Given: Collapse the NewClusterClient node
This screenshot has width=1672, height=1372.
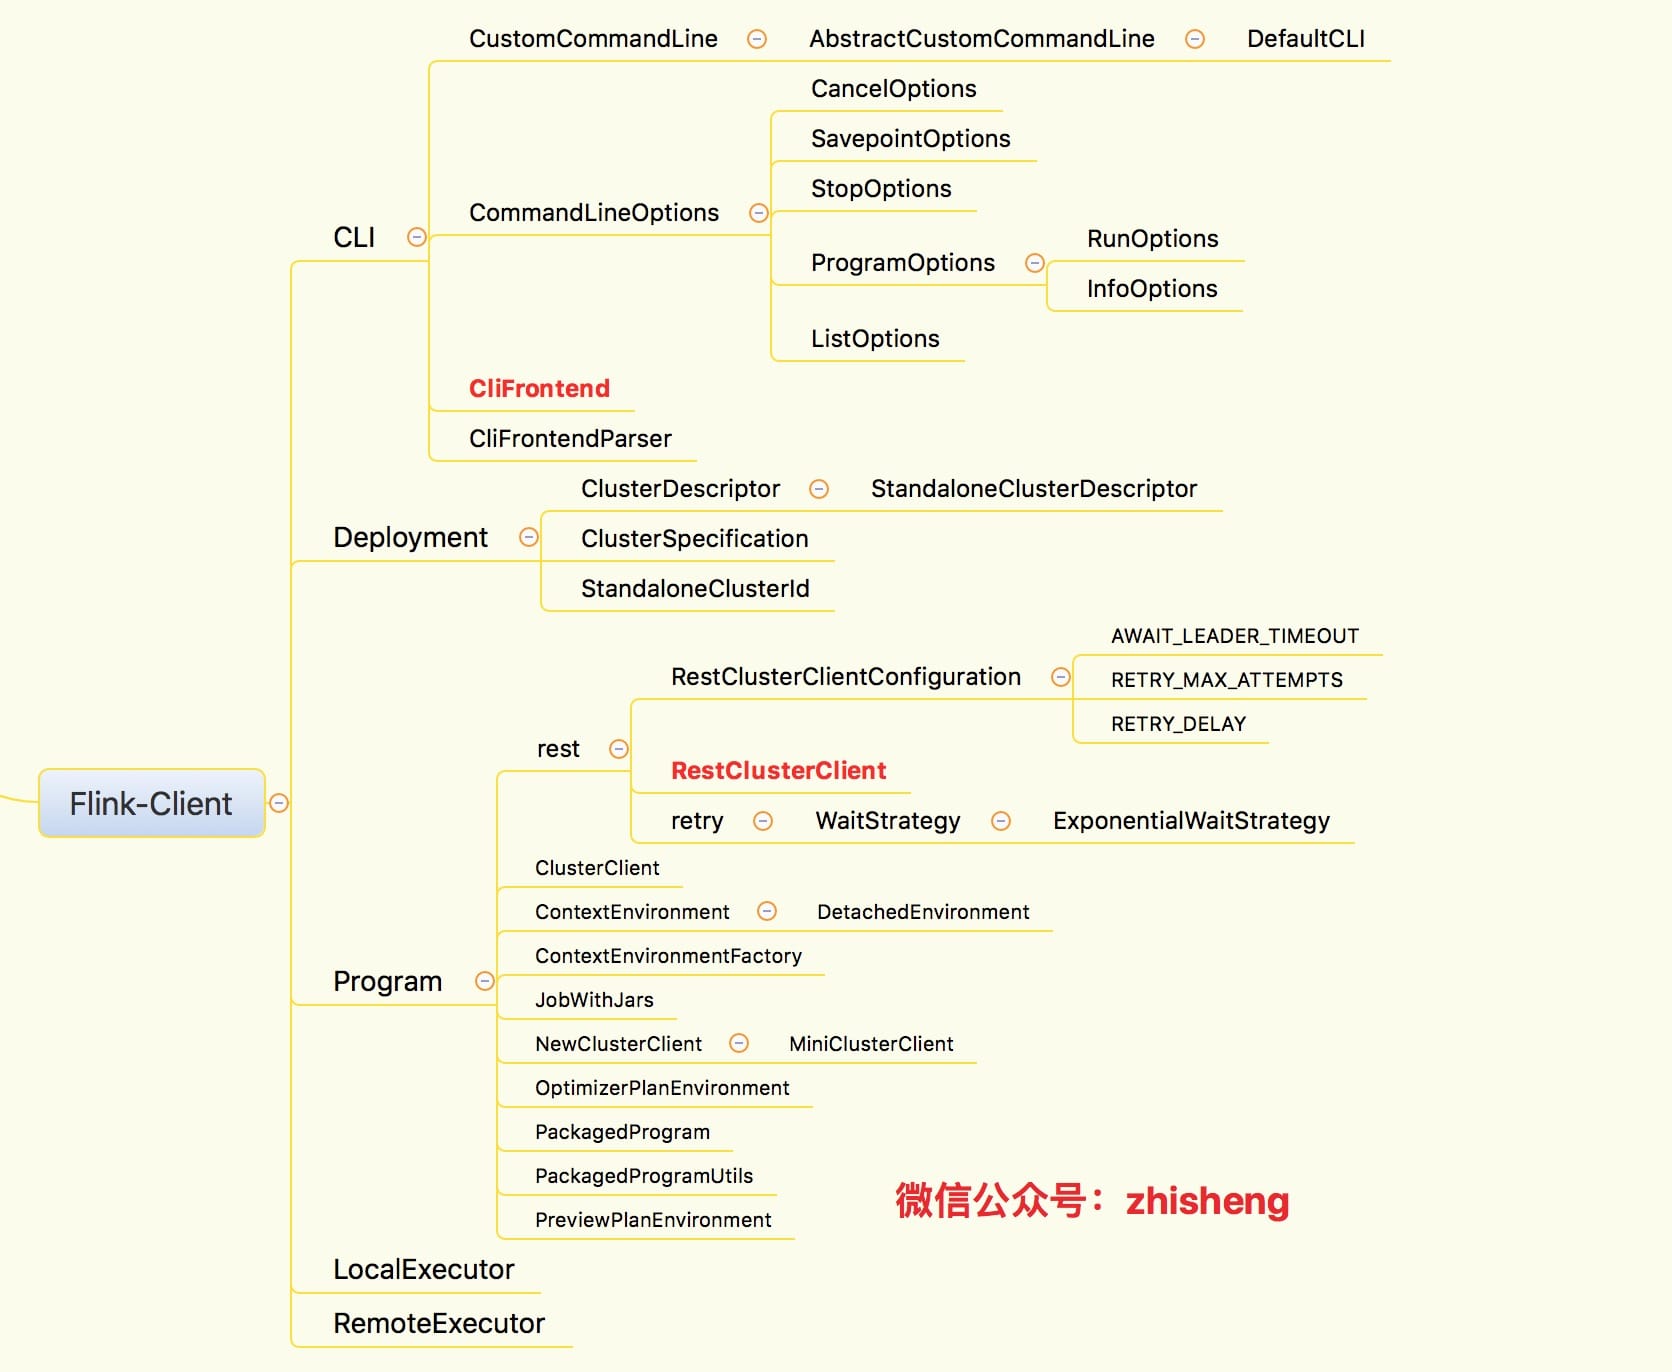Looking at the screenshot, I should [739, 1043].
